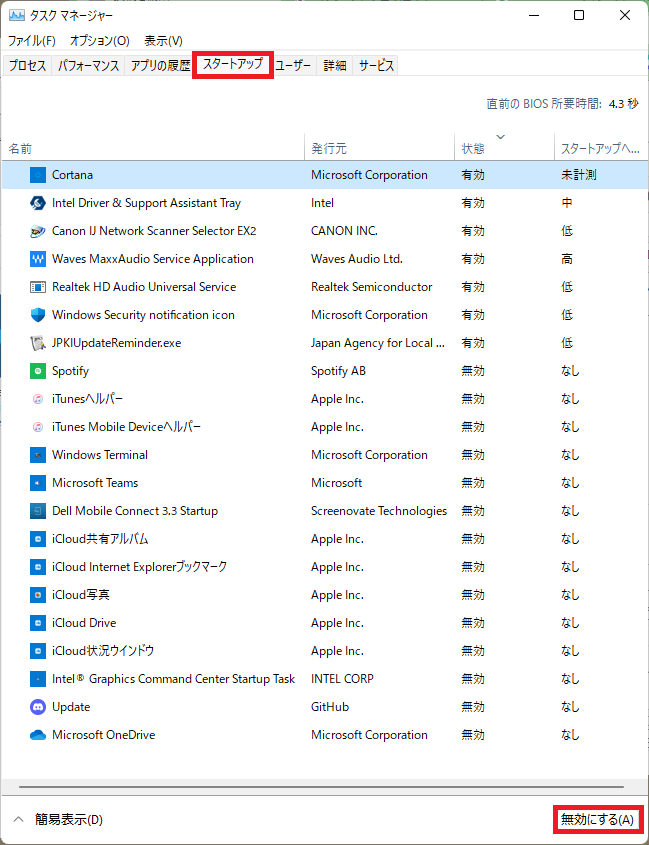Select the Spotify AB publisher cell
This screenshot has width=649, height=845.
coord(339,371)
